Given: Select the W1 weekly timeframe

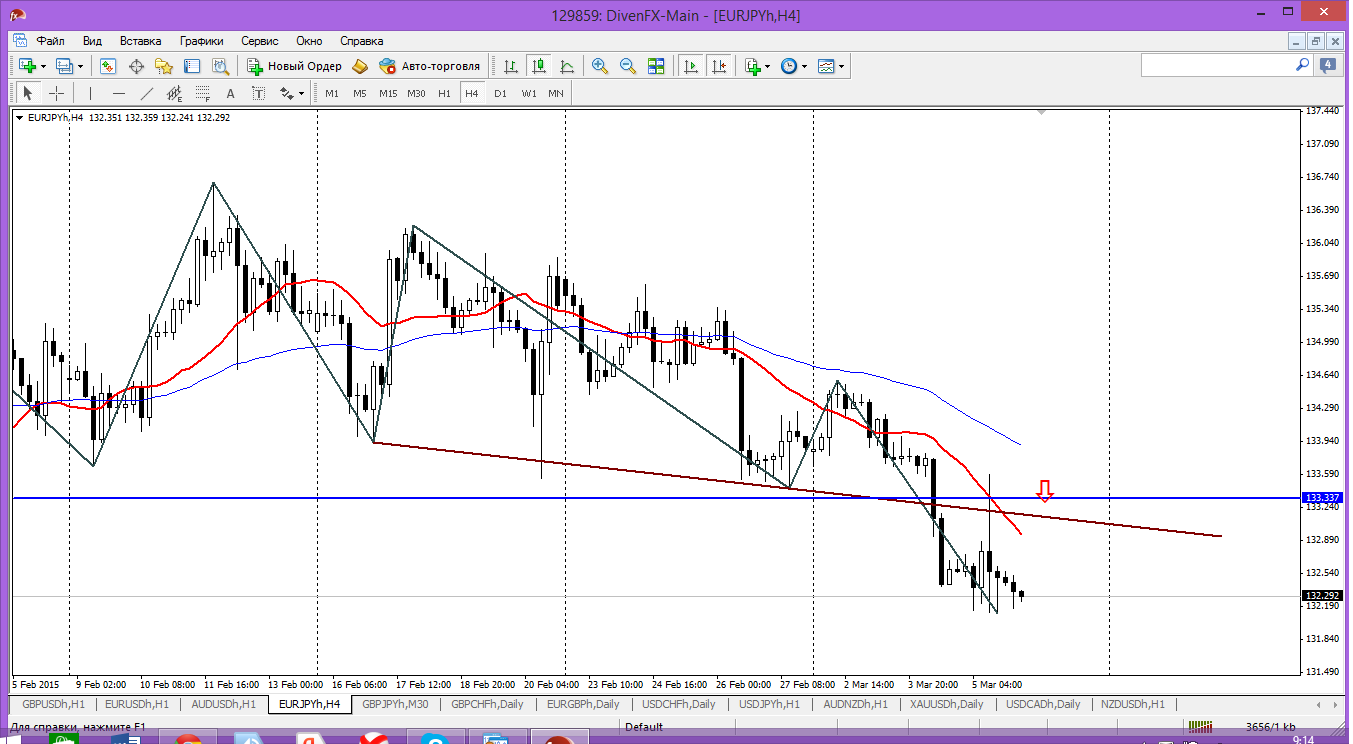Looking at the screenshot, I should coord(528,93).
